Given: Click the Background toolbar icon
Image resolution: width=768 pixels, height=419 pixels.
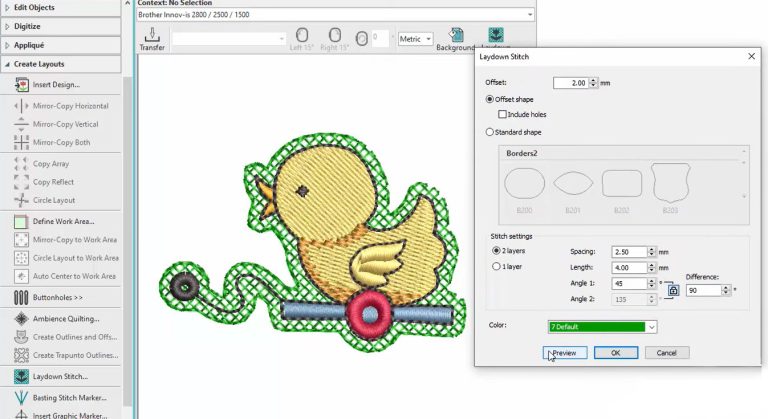Looking at the screenshot, I should [456, 39].
